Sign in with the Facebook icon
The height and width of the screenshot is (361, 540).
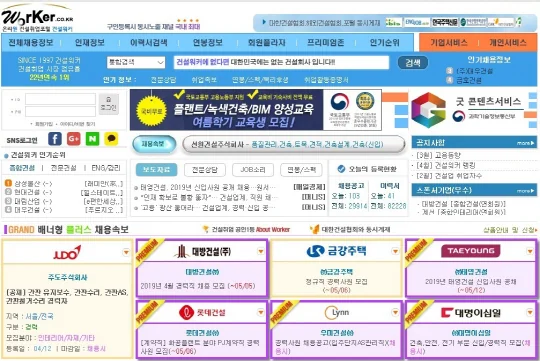[55, 139]
